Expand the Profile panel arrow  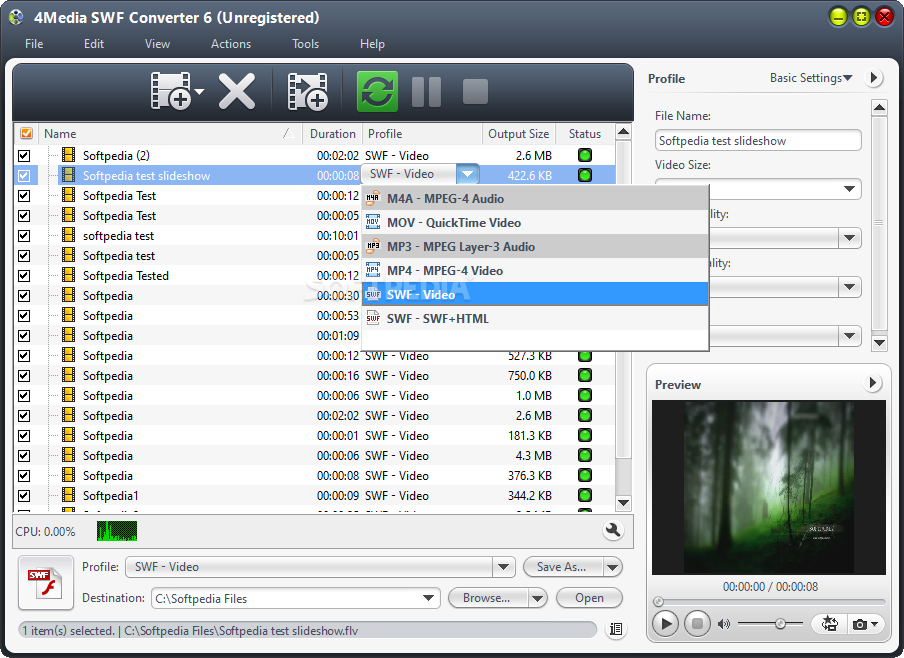click(874, 77)
